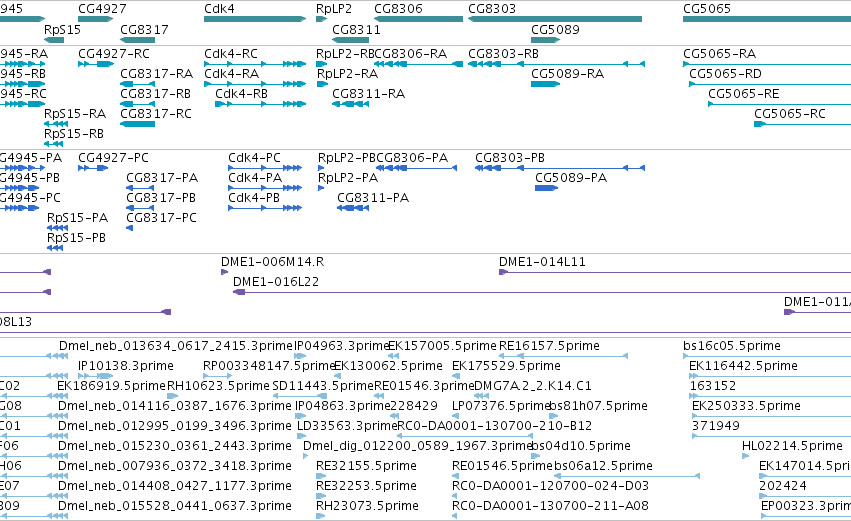Screen dimensions: 851x521
Task: Select transcript RpLP2-RA
Action: (x=347, y=74)
